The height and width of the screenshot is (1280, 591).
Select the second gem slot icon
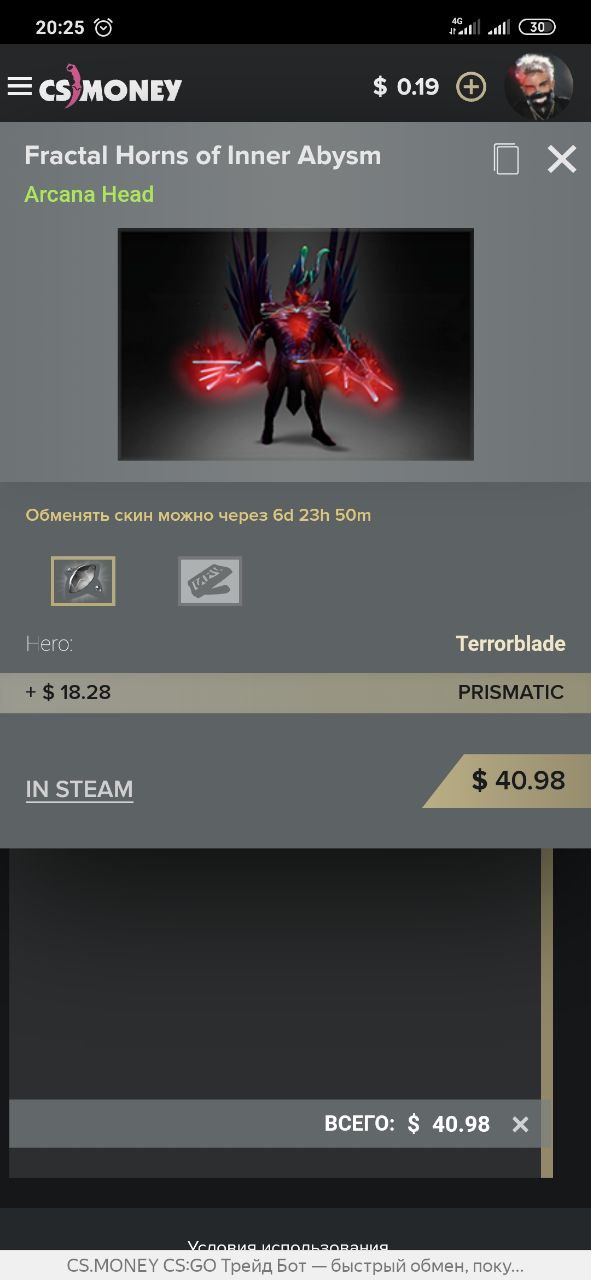point(210,581)
